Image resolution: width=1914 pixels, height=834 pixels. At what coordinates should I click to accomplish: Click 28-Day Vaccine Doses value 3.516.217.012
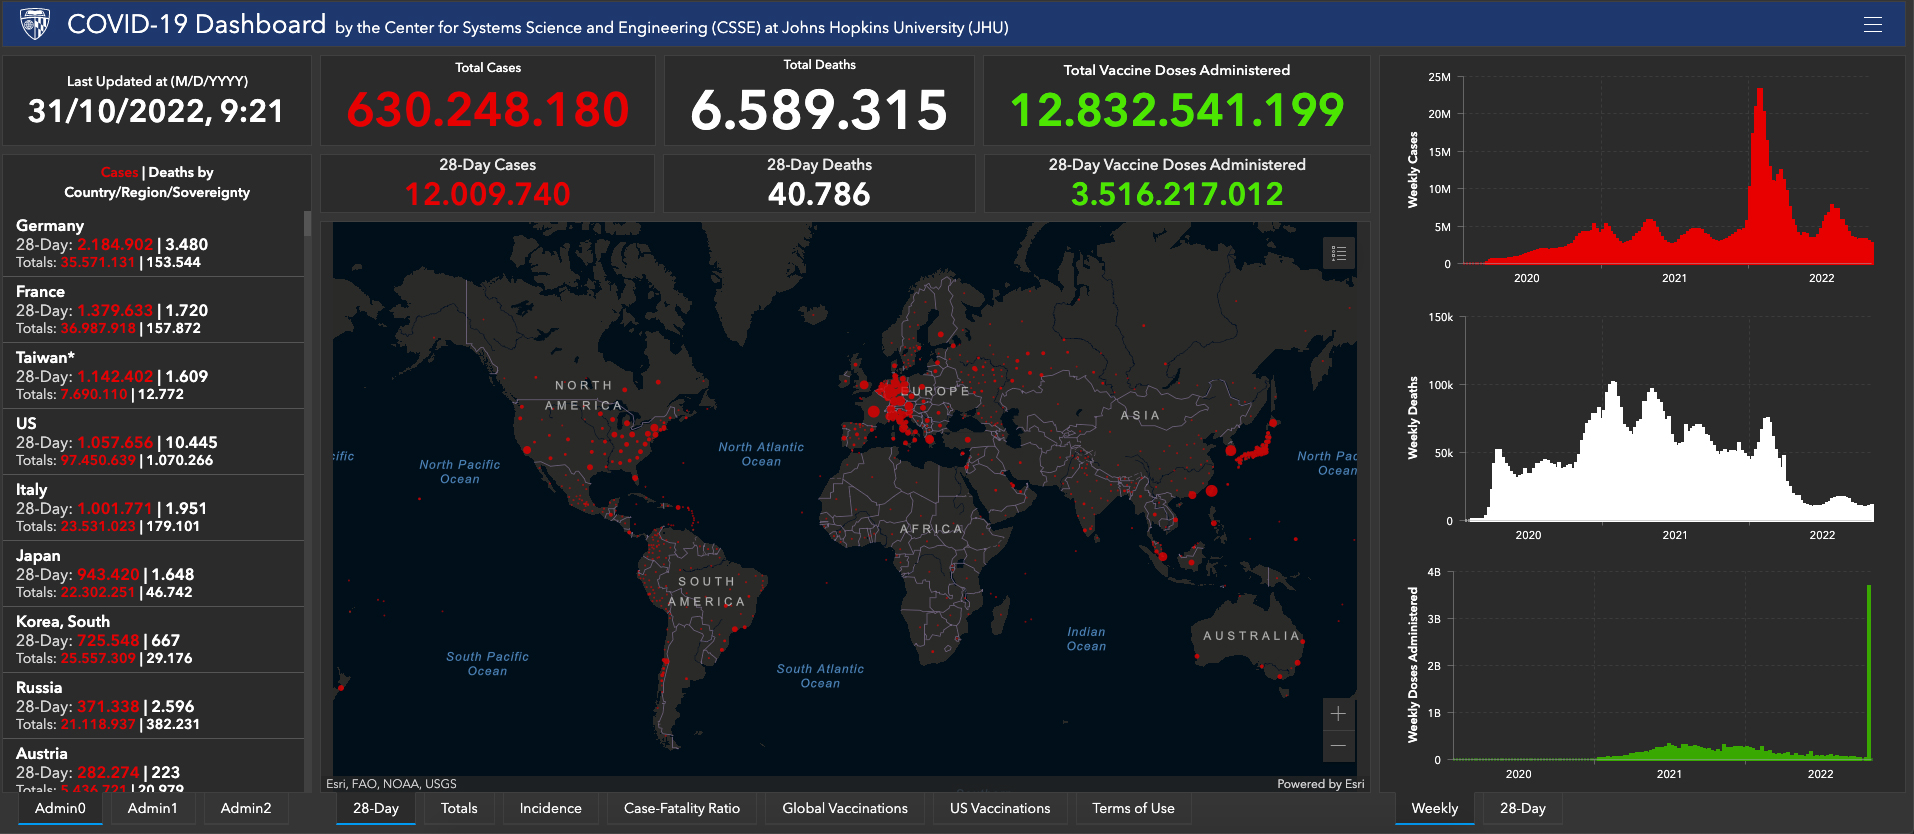click(1177, 194)
